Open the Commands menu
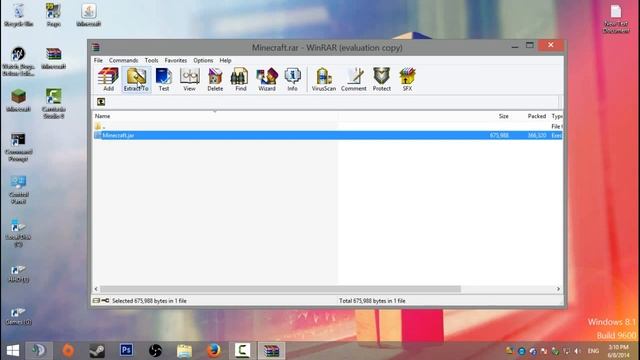Viewport: 640px width, 360px height. tap(123, 60)
